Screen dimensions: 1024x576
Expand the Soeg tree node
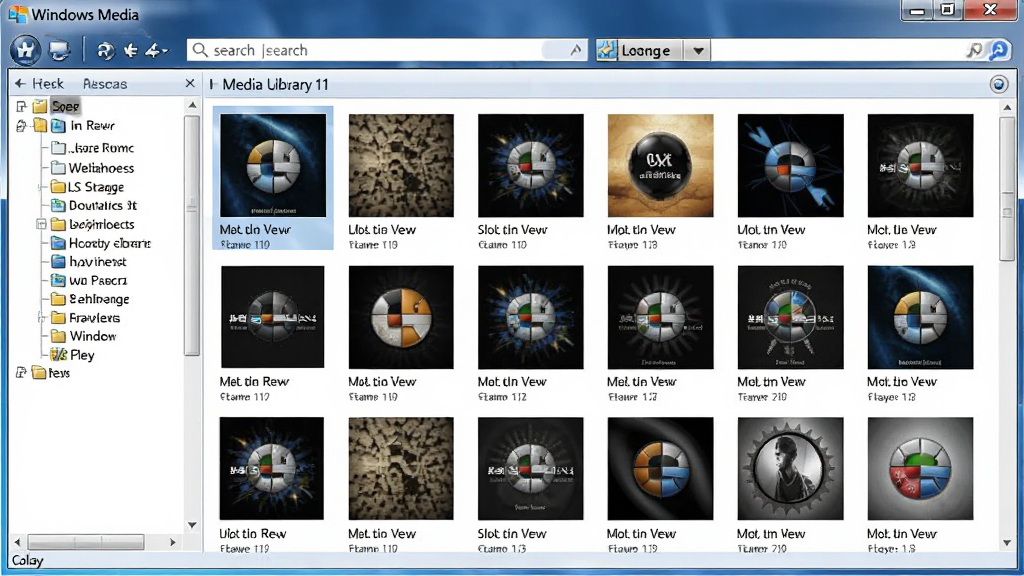pos(22,106)
